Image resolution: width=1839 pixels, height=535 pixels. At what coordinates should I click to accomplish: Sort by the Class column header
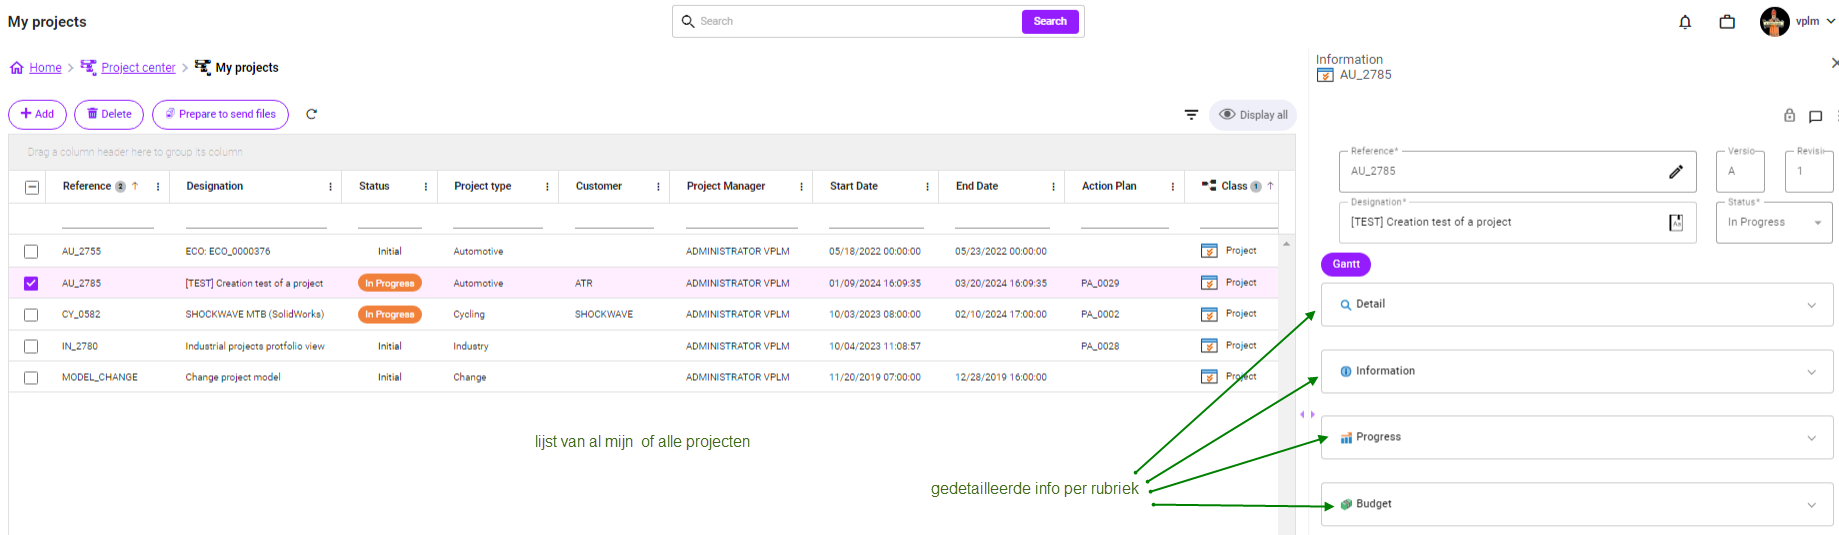pyautogui.click(x=1234, y=186)
